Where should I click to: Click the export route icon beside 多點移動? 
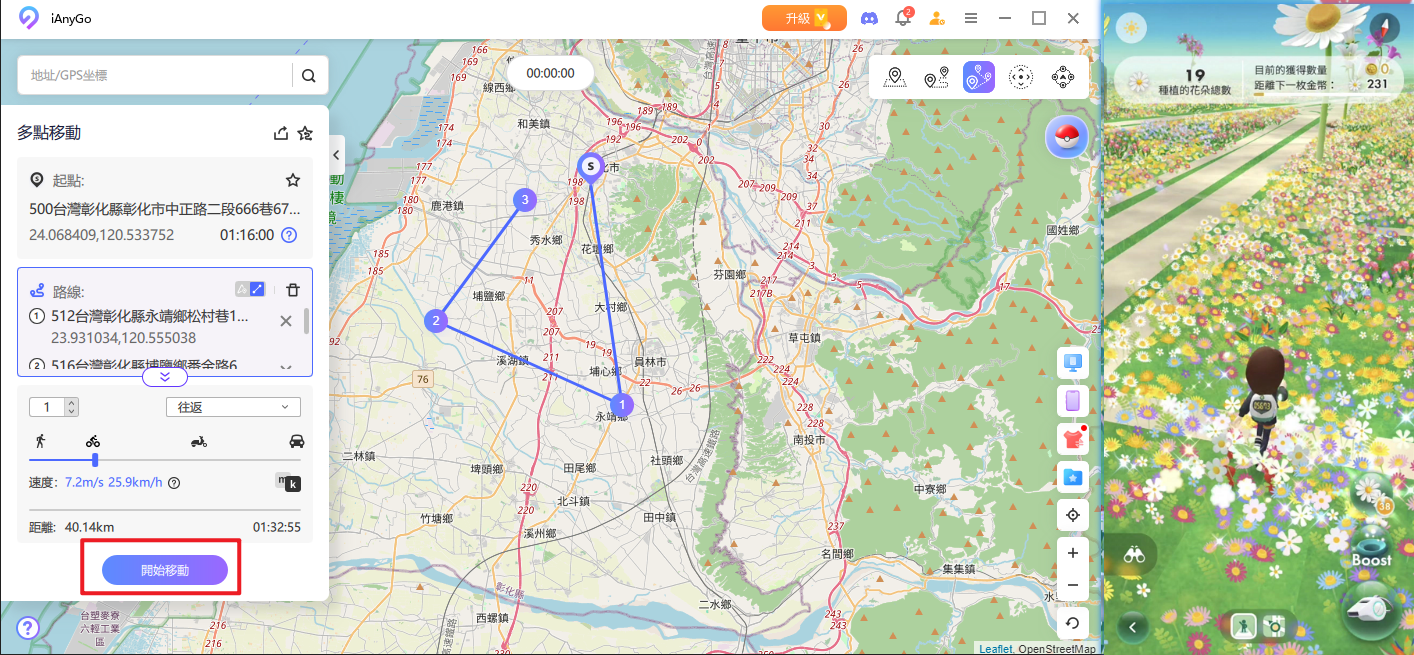click(x=281, y=133)
